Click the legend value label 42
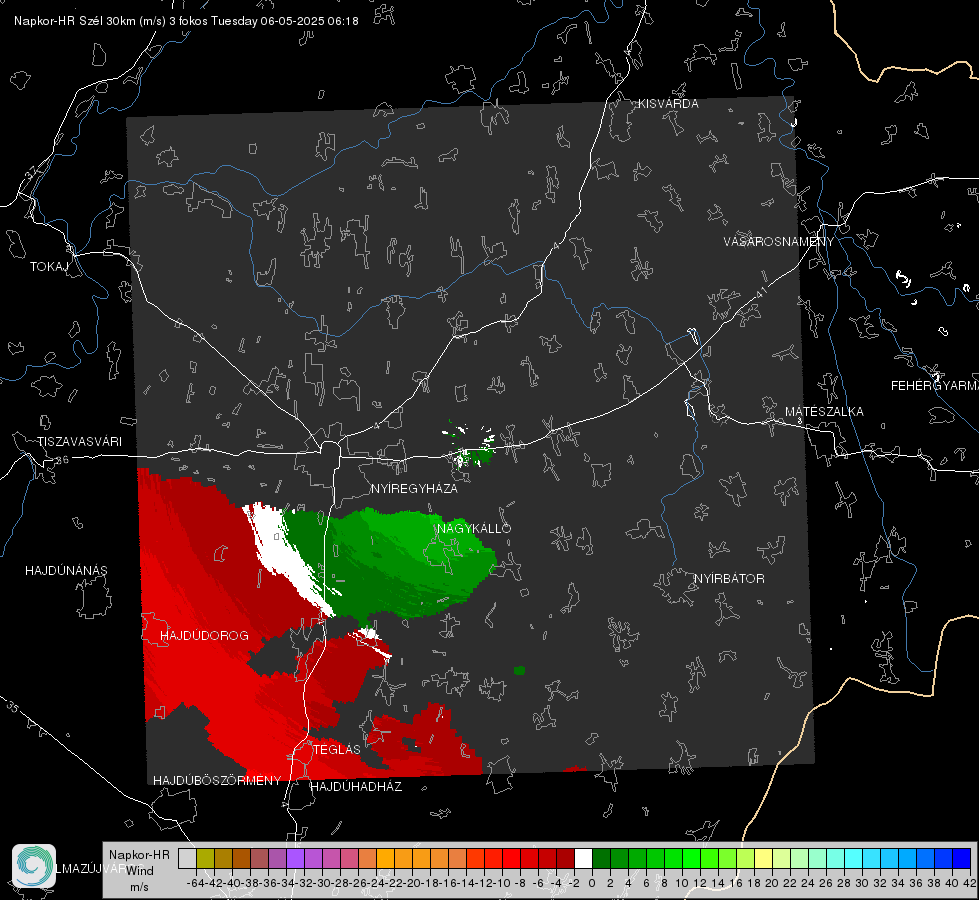 (x=970, y=883)
